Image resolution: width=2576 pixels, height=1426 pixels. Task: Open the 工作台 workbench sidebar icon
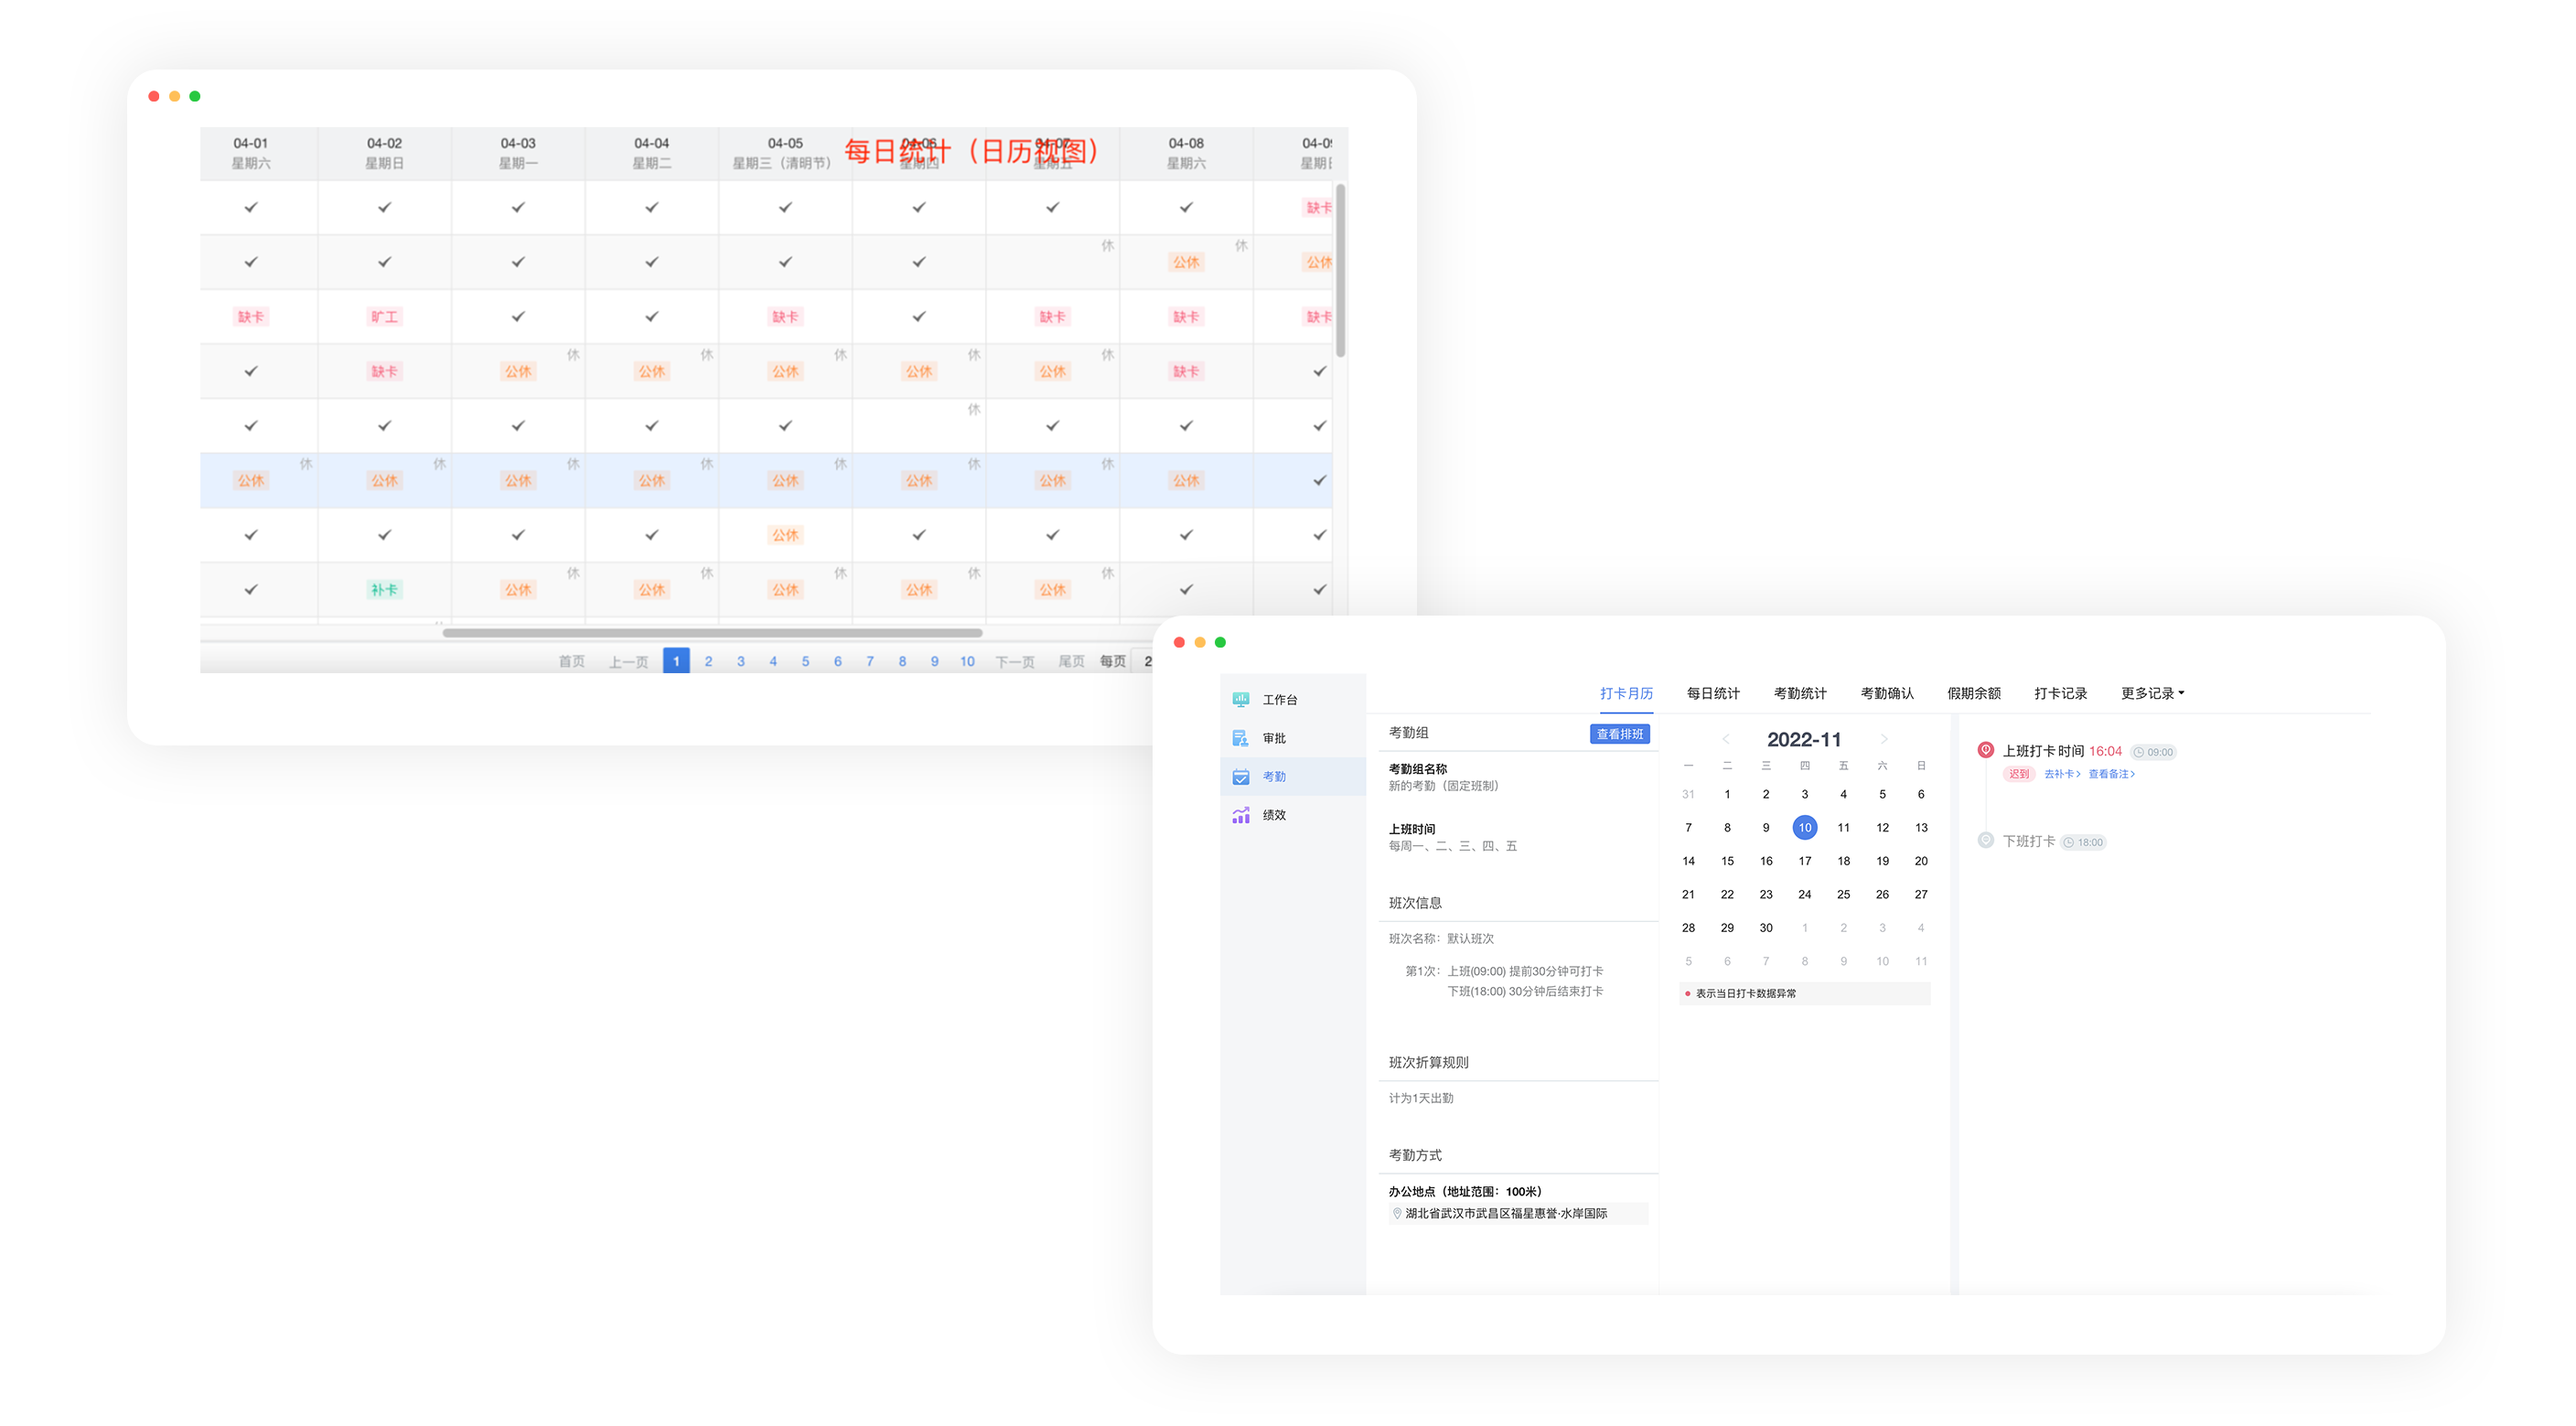coord(1240,699)
